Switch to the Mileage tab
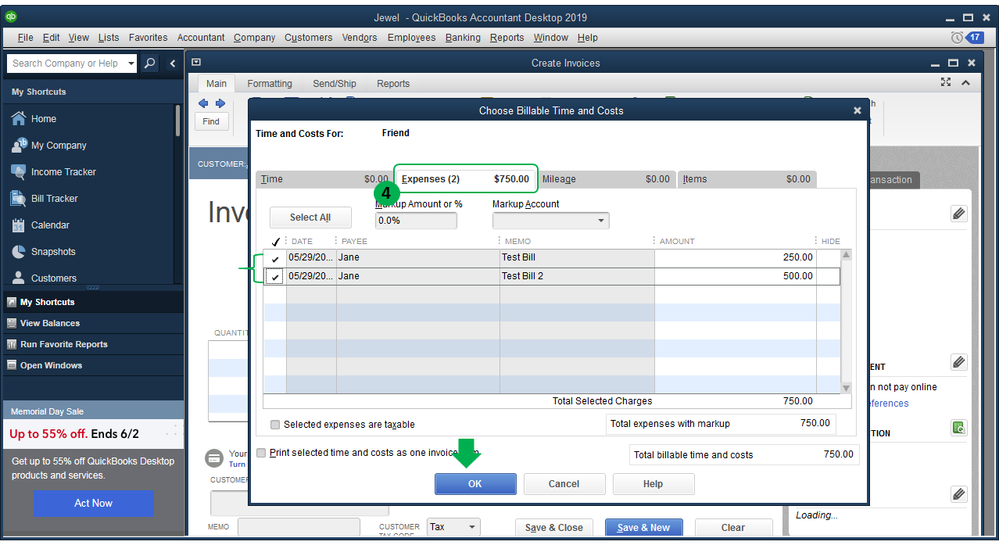The image size is (999, 546). [605, 179]
